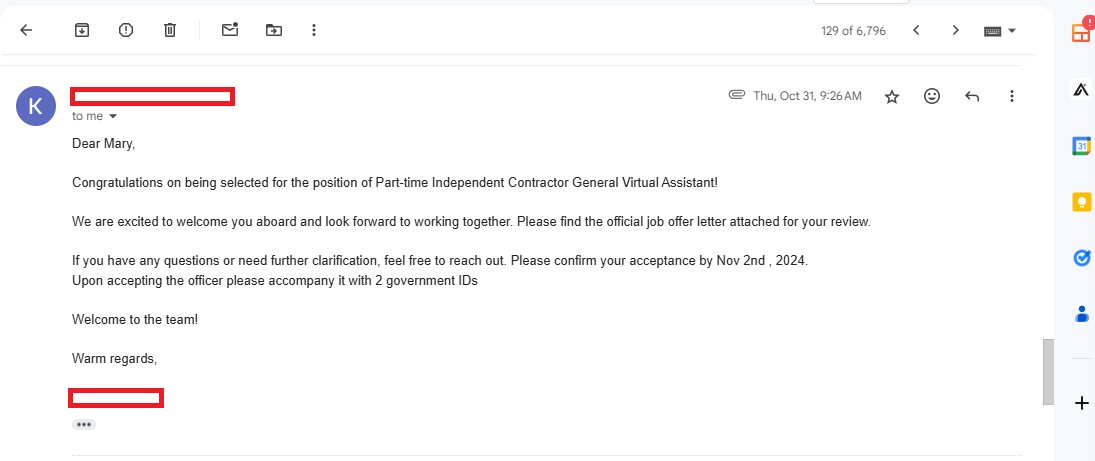Show trimmed content ellipsis button
This screenshot has height=461, width=1095.
tap(84, 425)
